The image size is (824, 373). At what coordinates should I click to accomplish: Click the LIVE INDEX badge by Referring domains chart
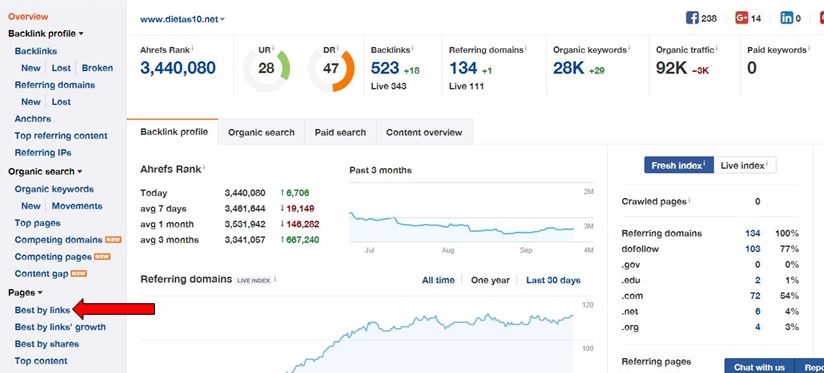tap(253, 281)
